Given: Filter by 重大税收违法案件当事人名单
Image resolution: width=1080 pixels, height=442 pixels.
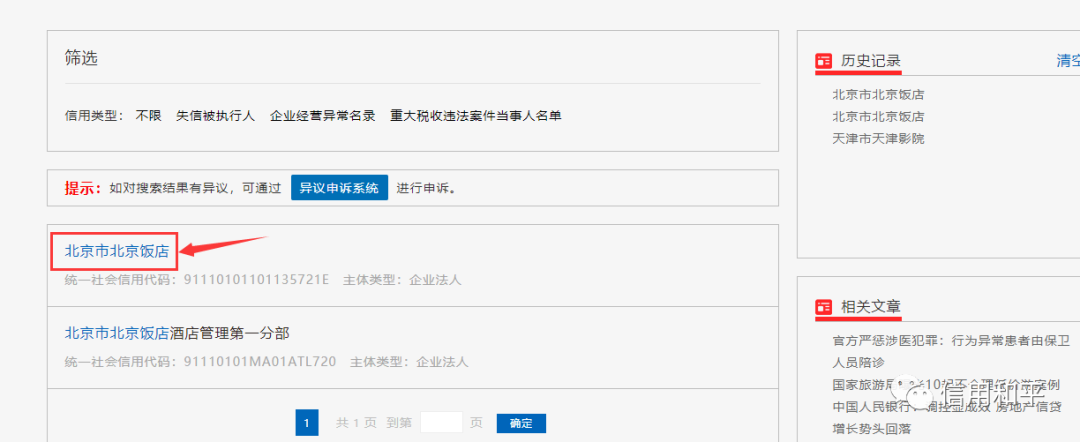Looking at the screenshot, I should [x=476, y=116].
